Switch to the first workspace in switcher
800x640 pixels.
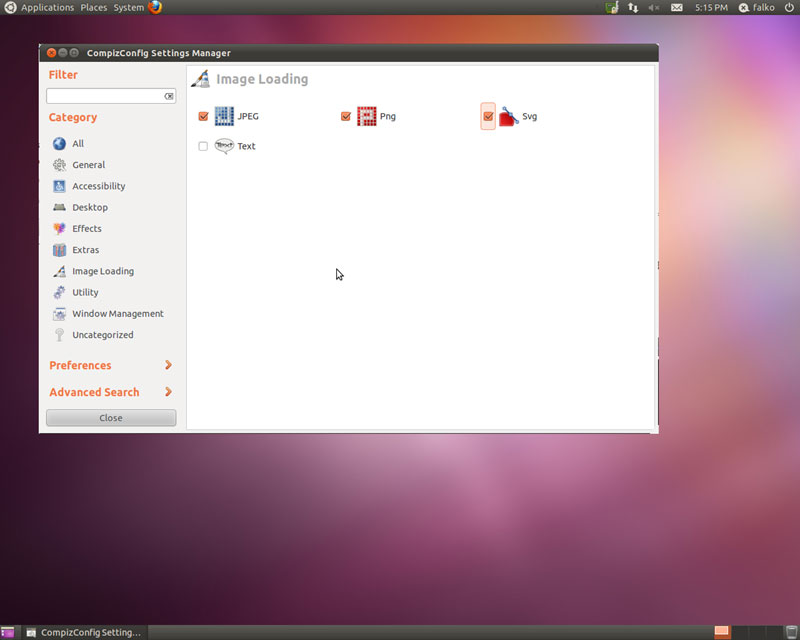point(722,632)
